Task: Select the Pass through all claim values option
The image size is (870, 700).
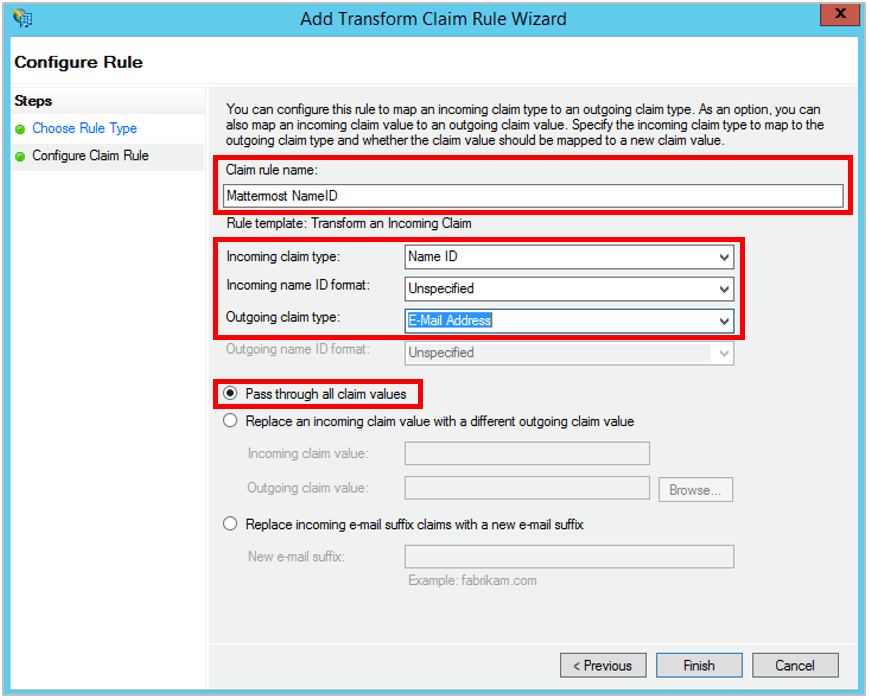Action: coord(230,393)
